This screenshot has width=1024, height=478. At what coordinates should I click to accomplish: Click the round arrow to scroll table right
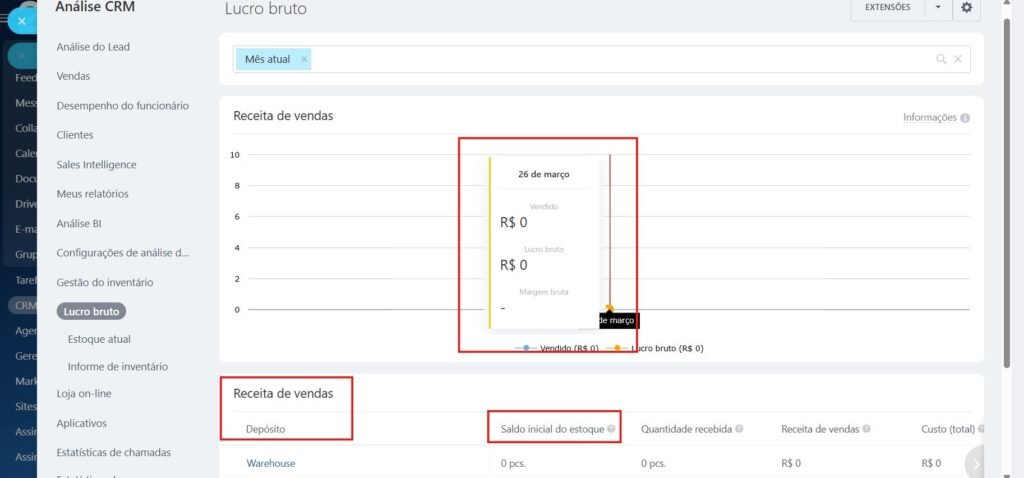click(x=976, y=464)
